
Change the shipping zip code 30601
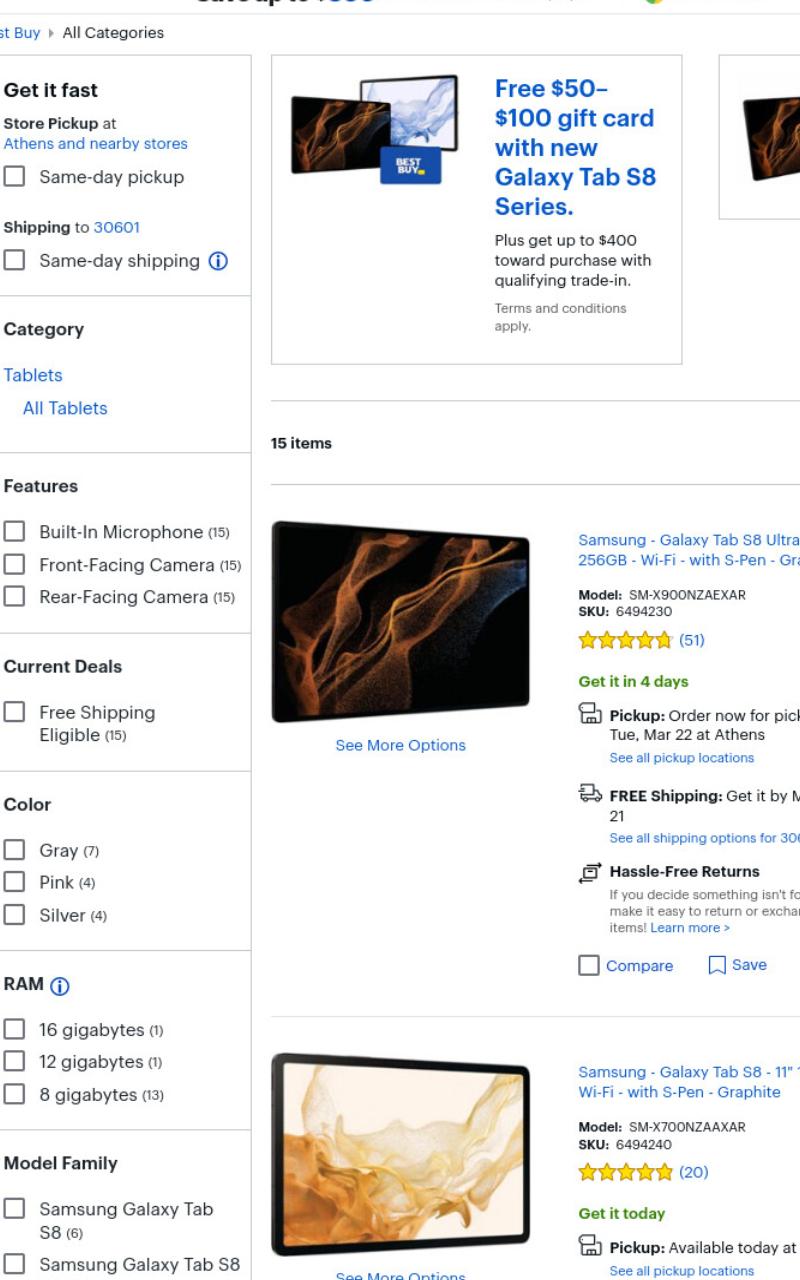[x=116, y=227]
